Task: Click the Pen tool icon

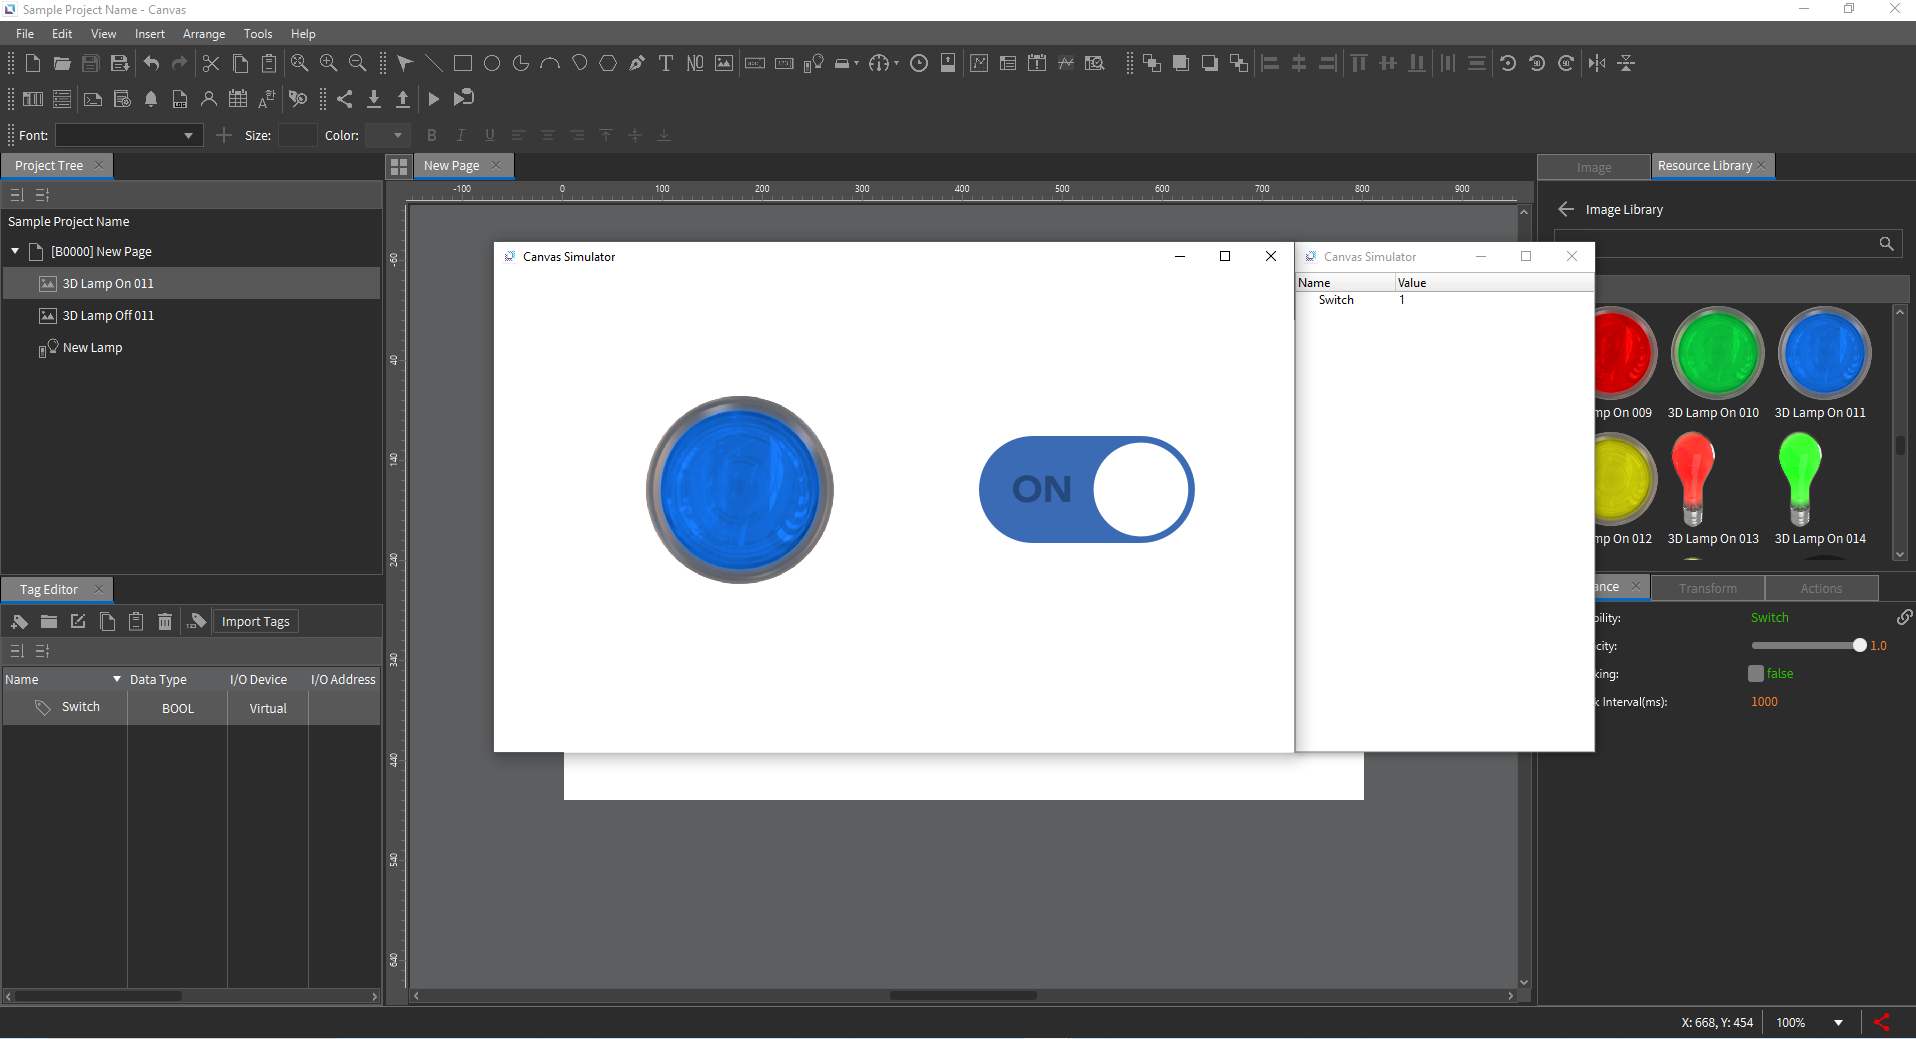Action: point(637,63)
